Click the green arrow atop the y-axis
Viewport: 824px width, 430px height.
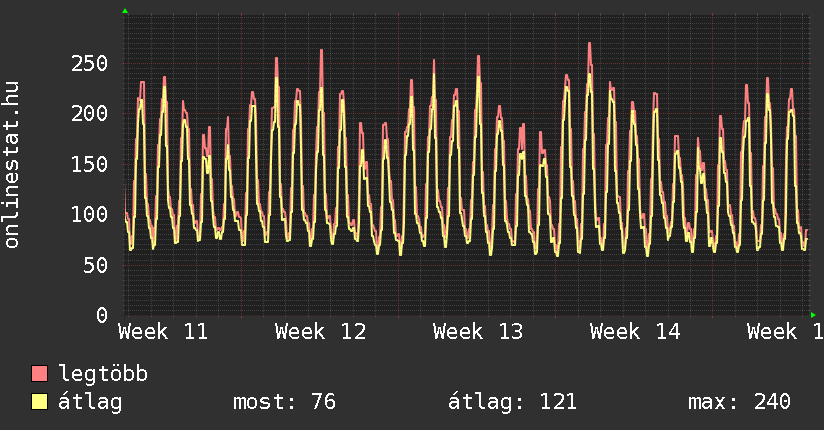(x=125, y=11)
